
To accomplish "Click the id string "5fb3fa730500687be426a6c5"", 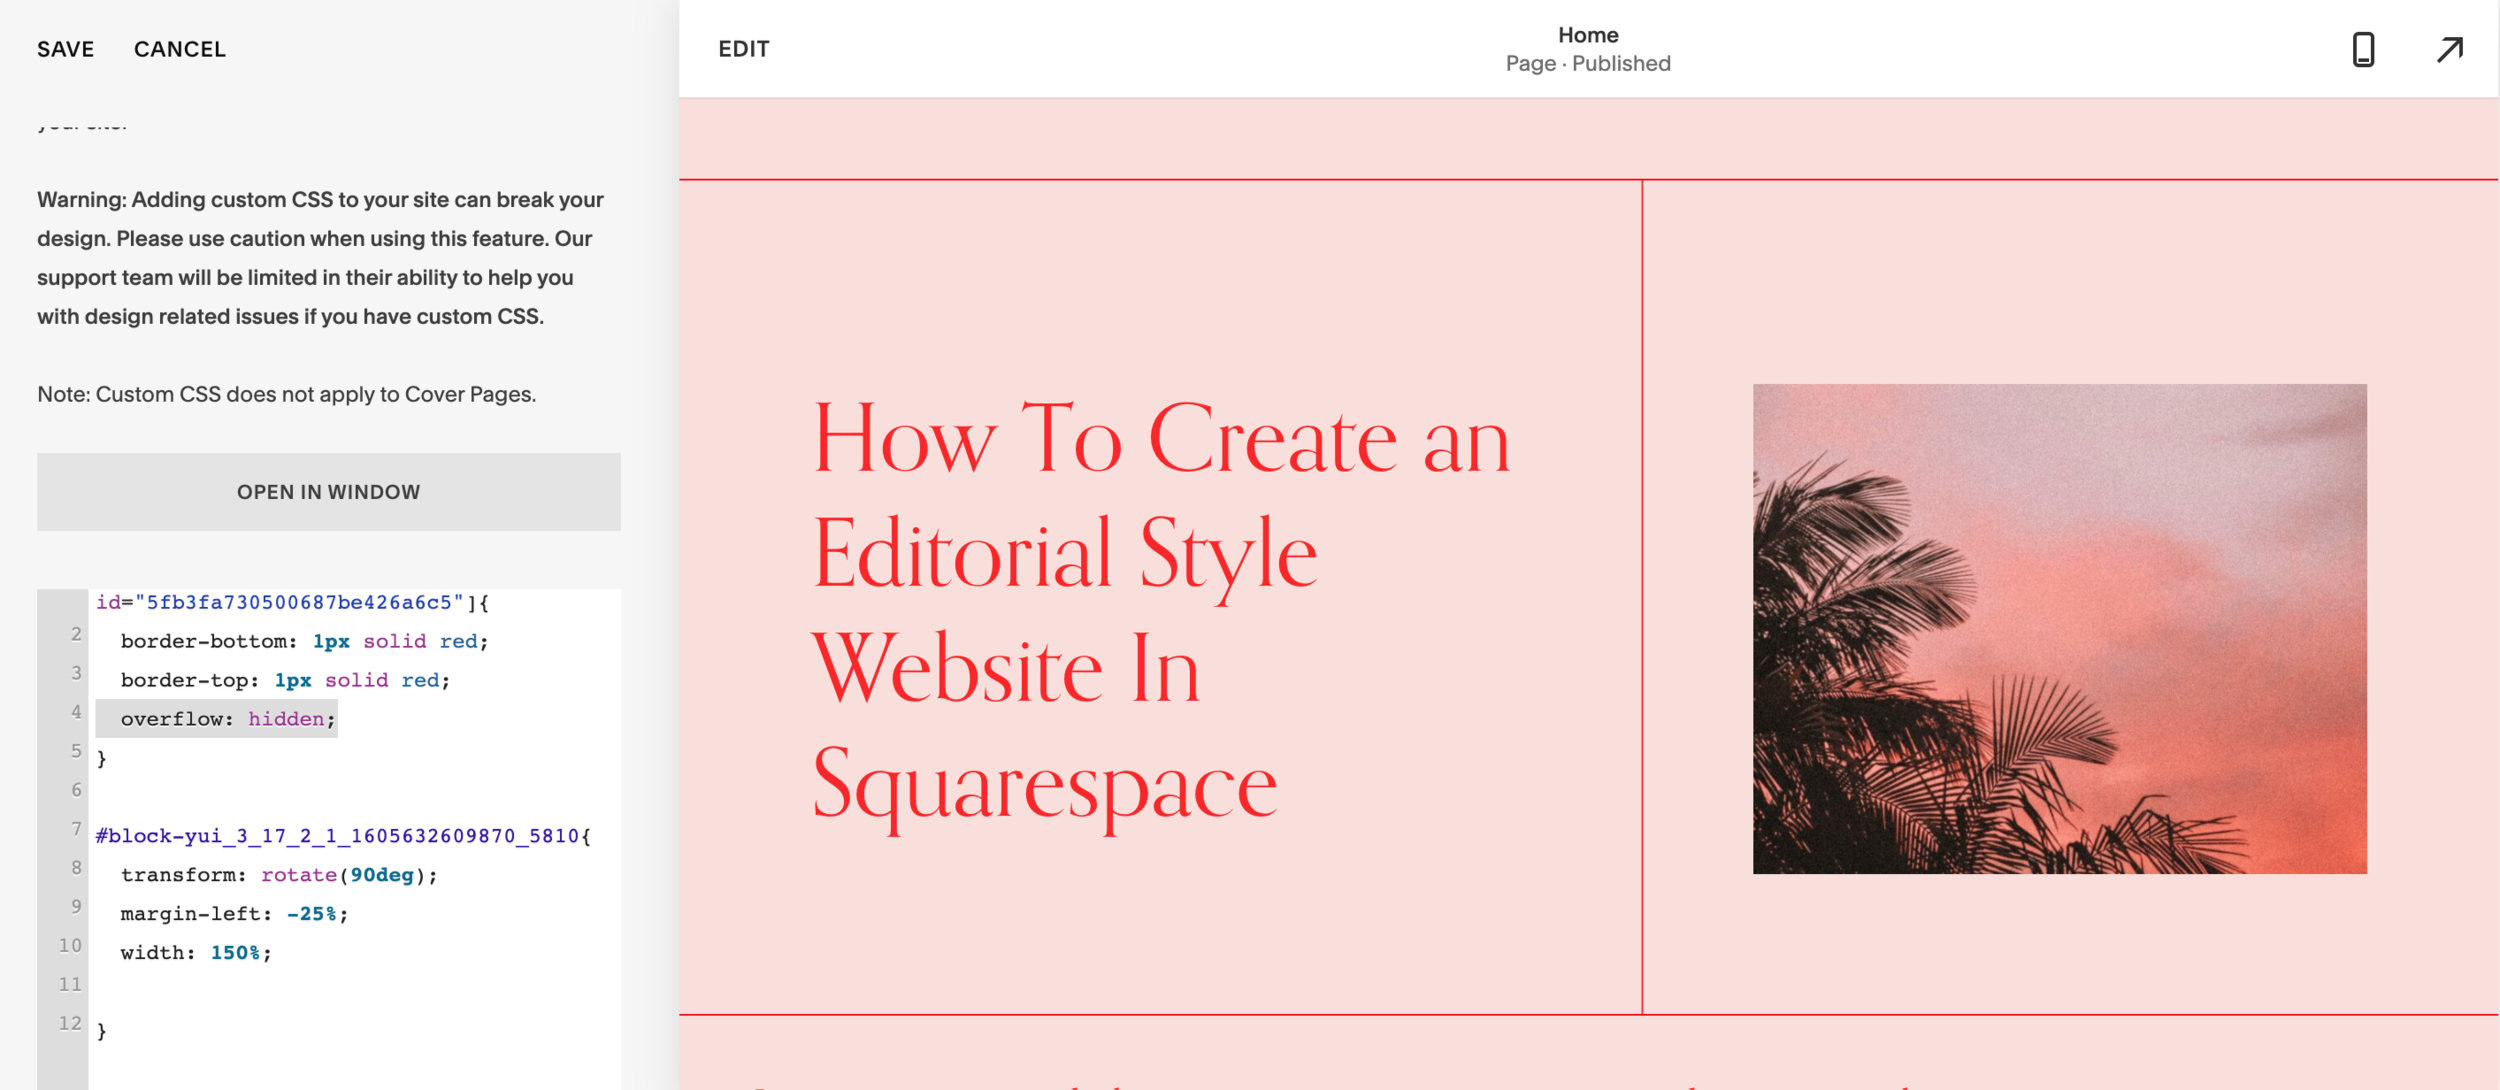I will (x=300, y=603).
